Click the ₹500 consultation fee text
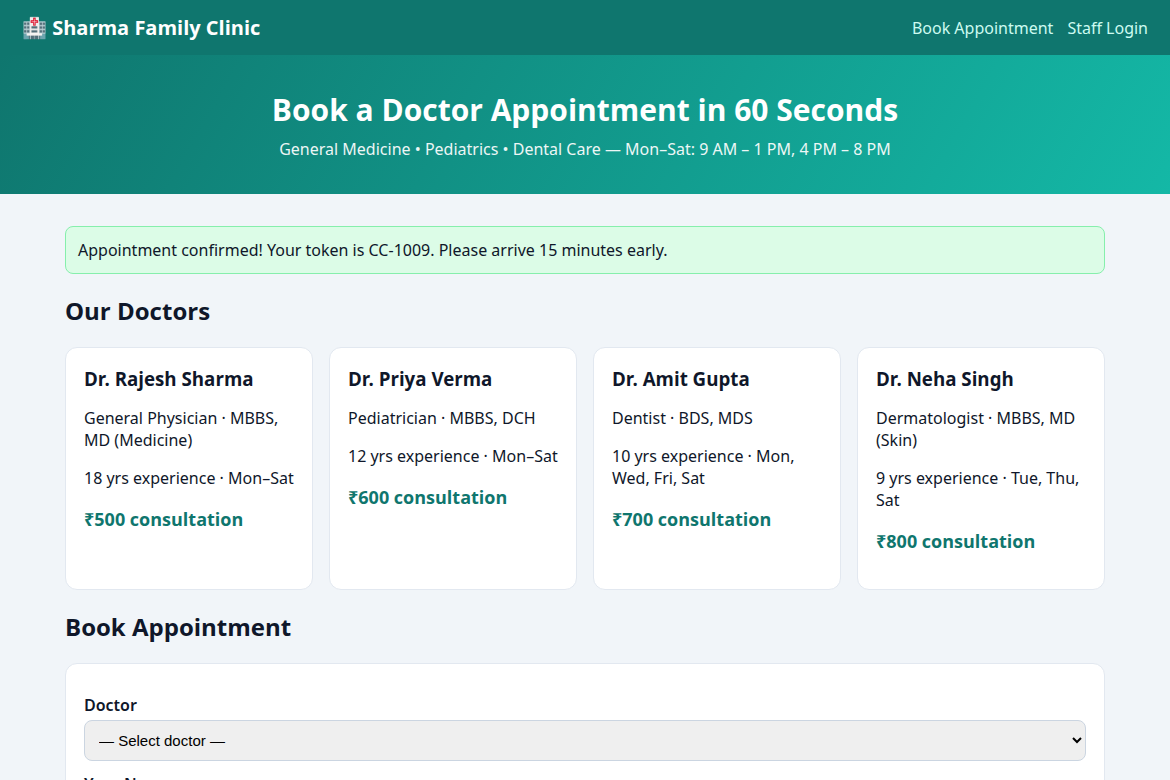 (163, 520)
